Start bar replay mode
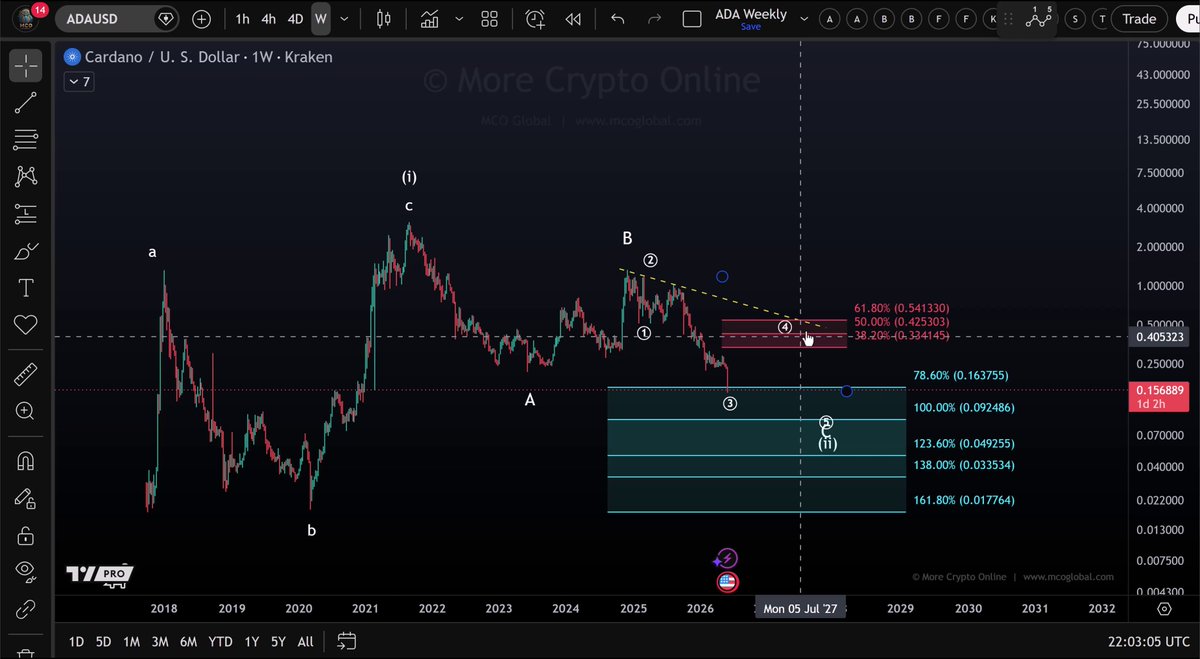Screen dimensions: 1200x659 [573, 18]
